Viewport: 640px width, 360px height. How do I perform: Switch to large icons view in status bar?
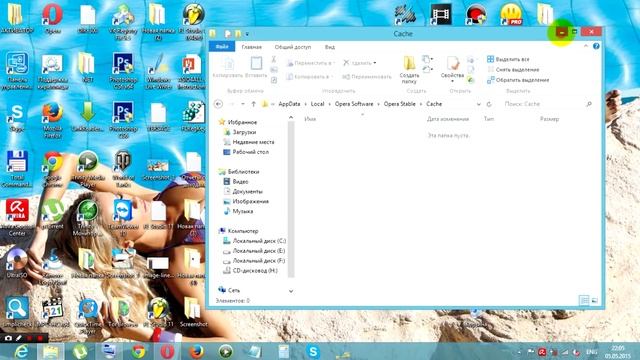click(594, 300)
